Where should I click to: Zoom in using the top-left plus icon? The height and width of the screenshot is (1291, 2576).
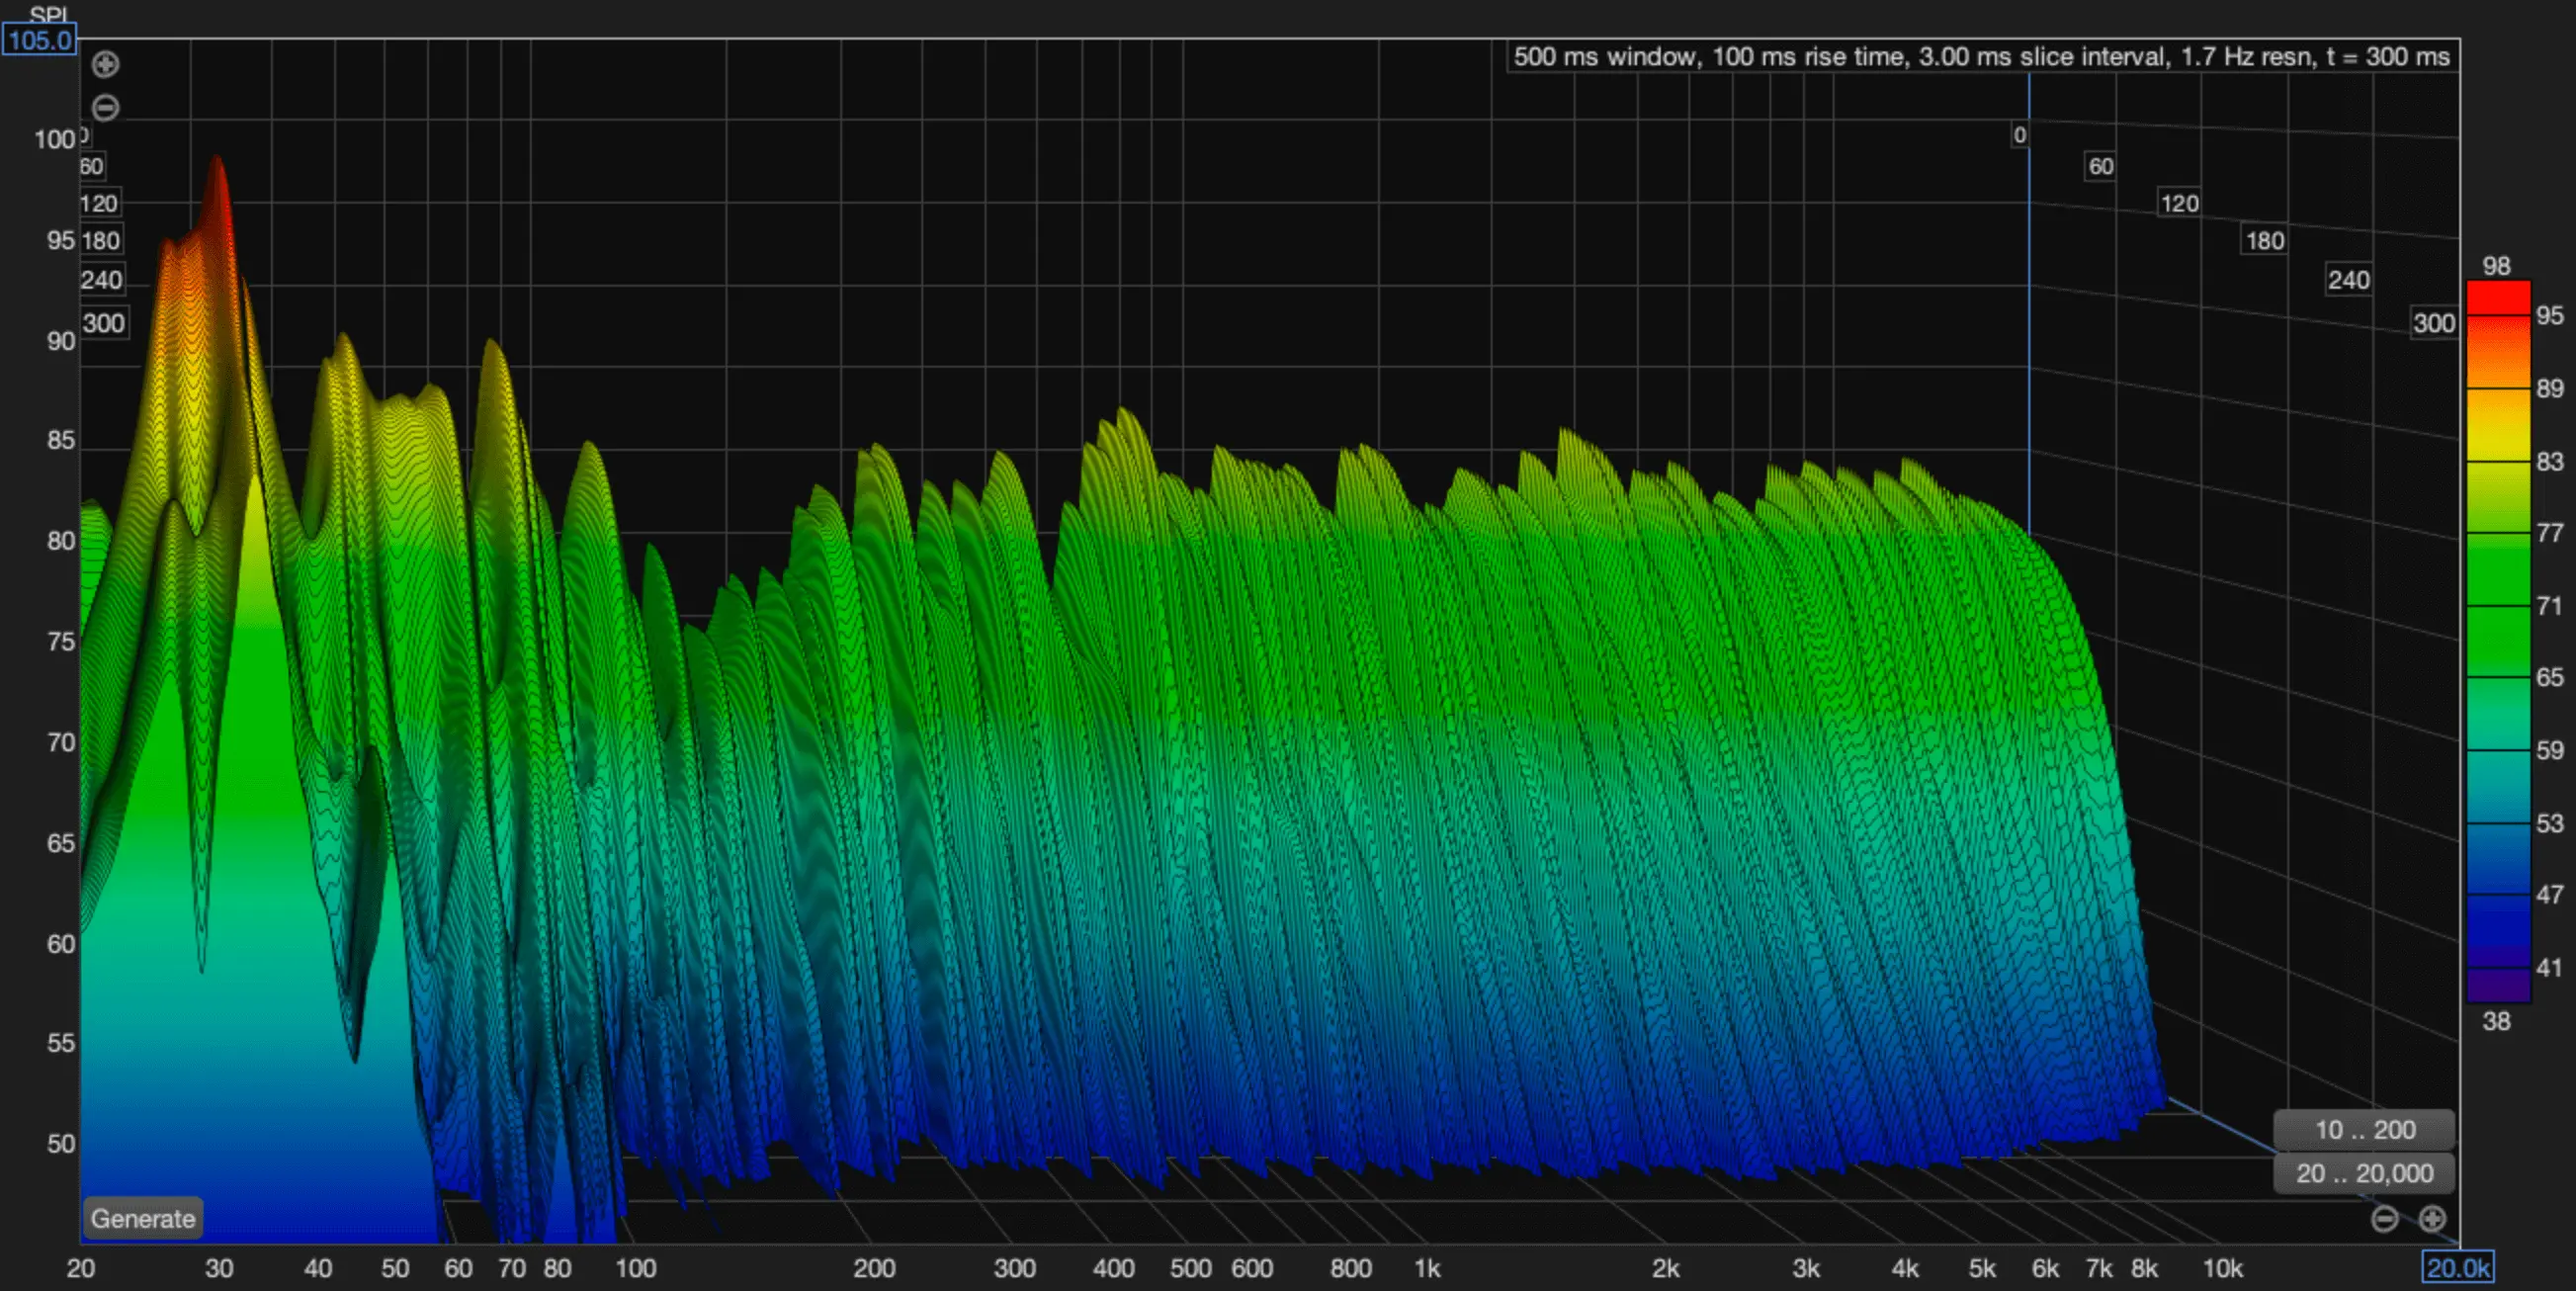click(107, 64)
